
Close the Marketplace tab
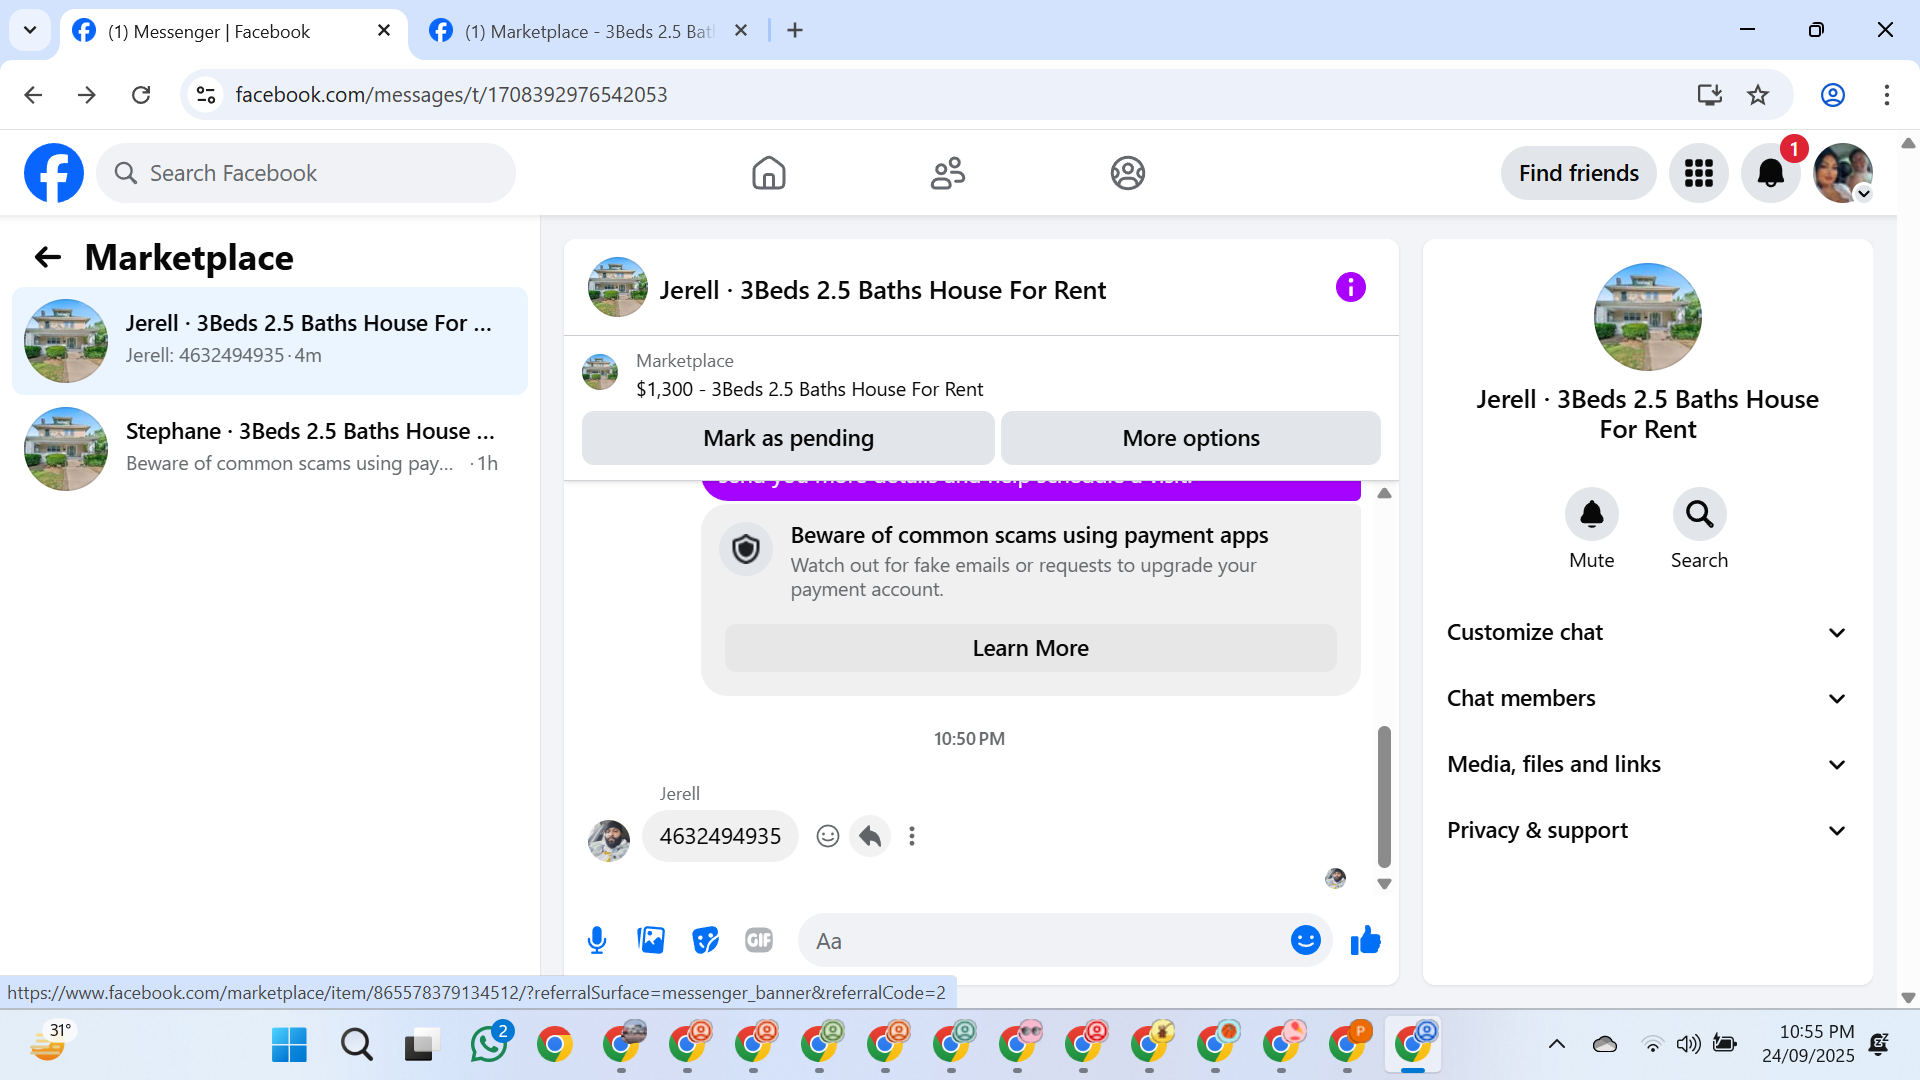point(740,31)
